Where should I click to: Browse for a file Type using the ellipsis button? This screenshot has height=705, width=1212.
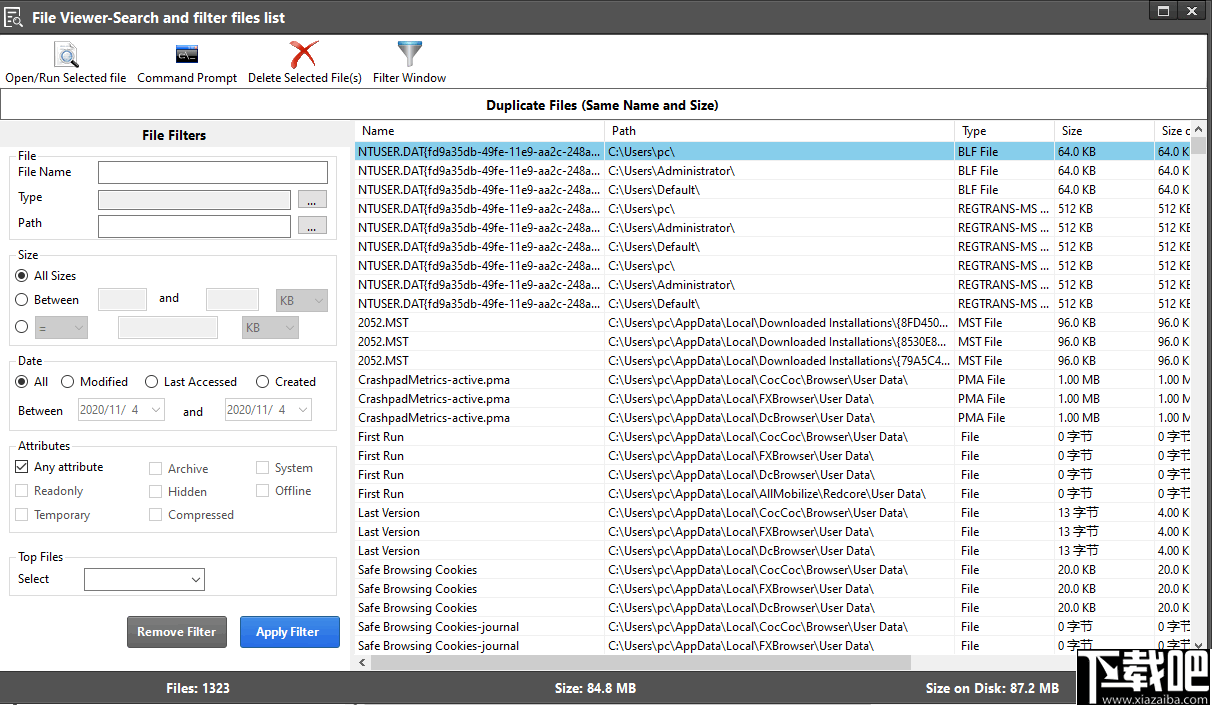[311, 199]
